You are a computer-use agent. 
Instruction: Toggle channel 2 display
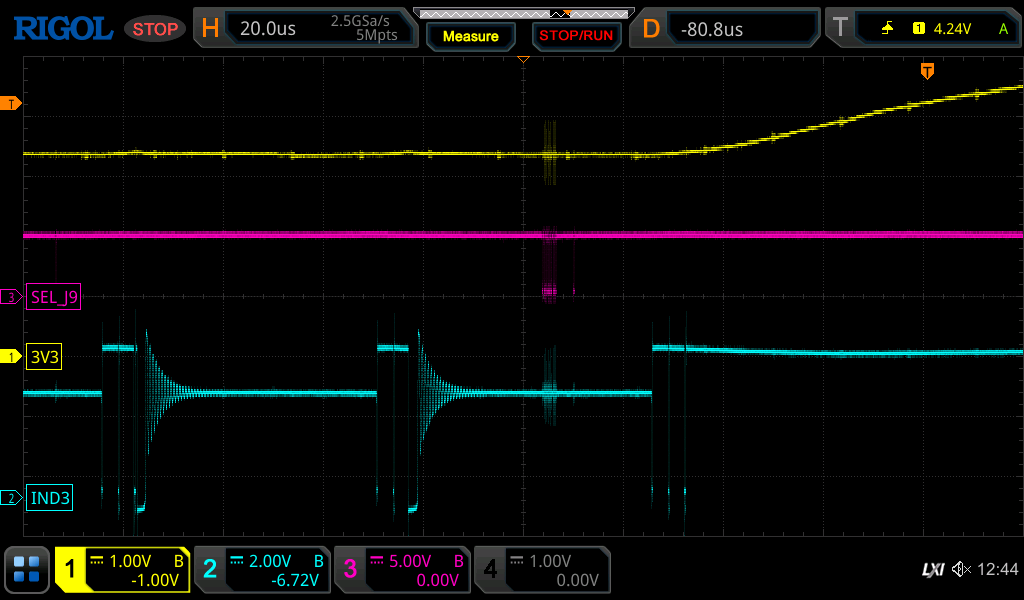[x=263, y=570]
